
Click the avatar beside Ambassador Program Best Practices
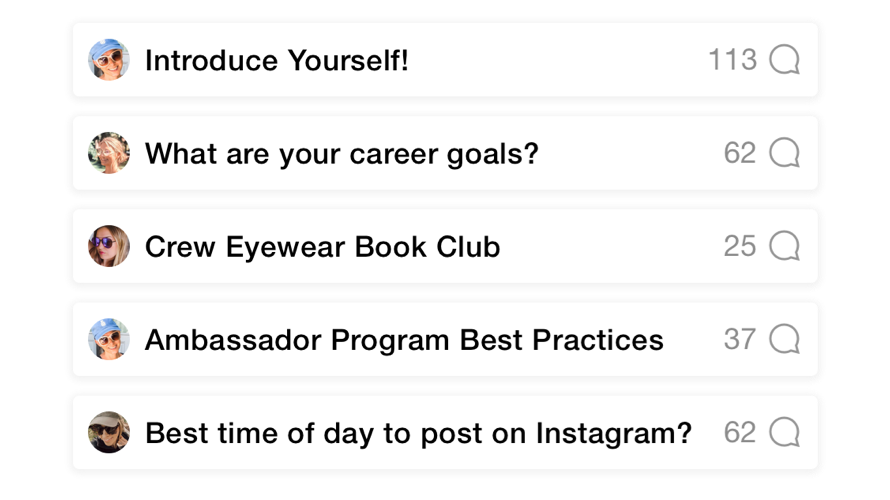click(109, 339)
